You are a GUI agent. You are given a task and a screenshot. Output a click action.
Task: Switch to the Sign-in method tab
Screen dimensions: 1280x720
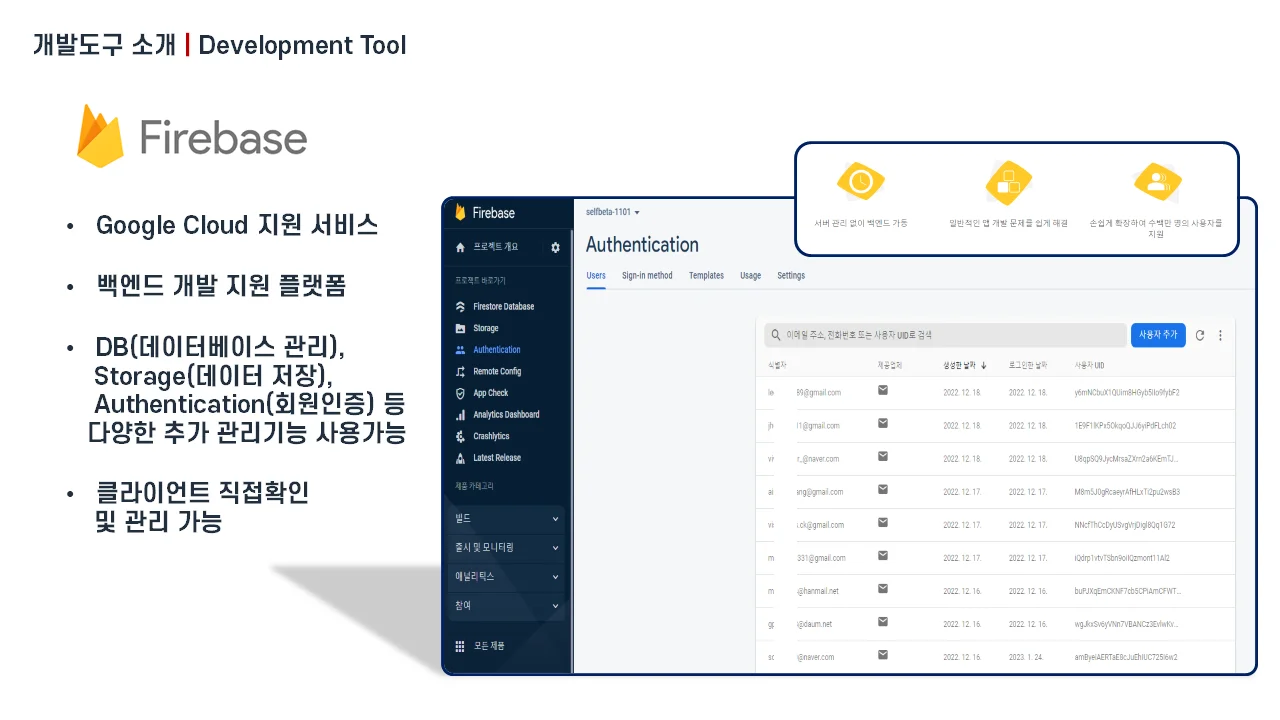[647, 276]
